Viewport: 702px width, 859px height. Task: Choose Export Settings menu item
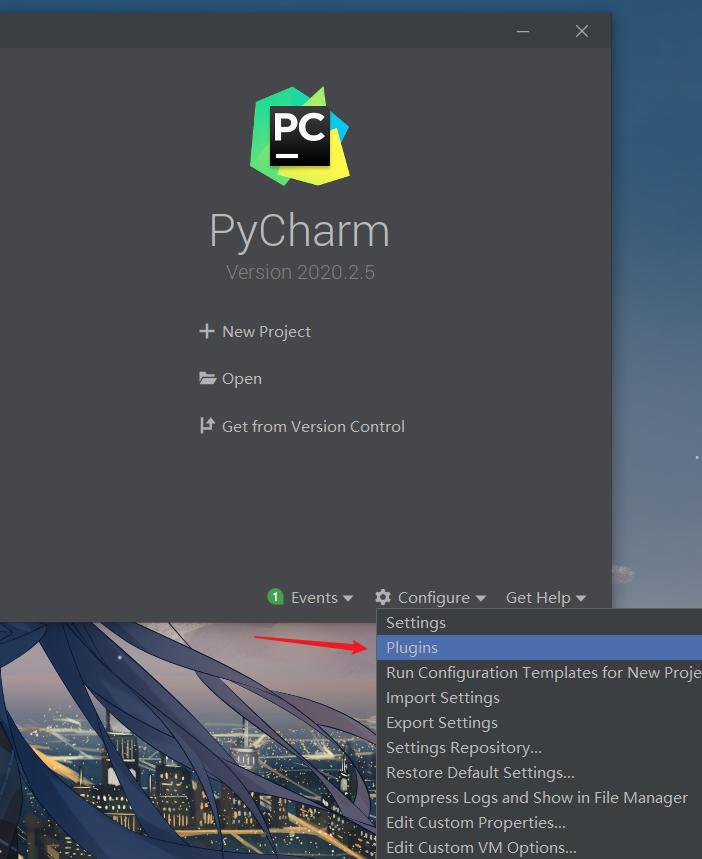(x=539, y=723)
